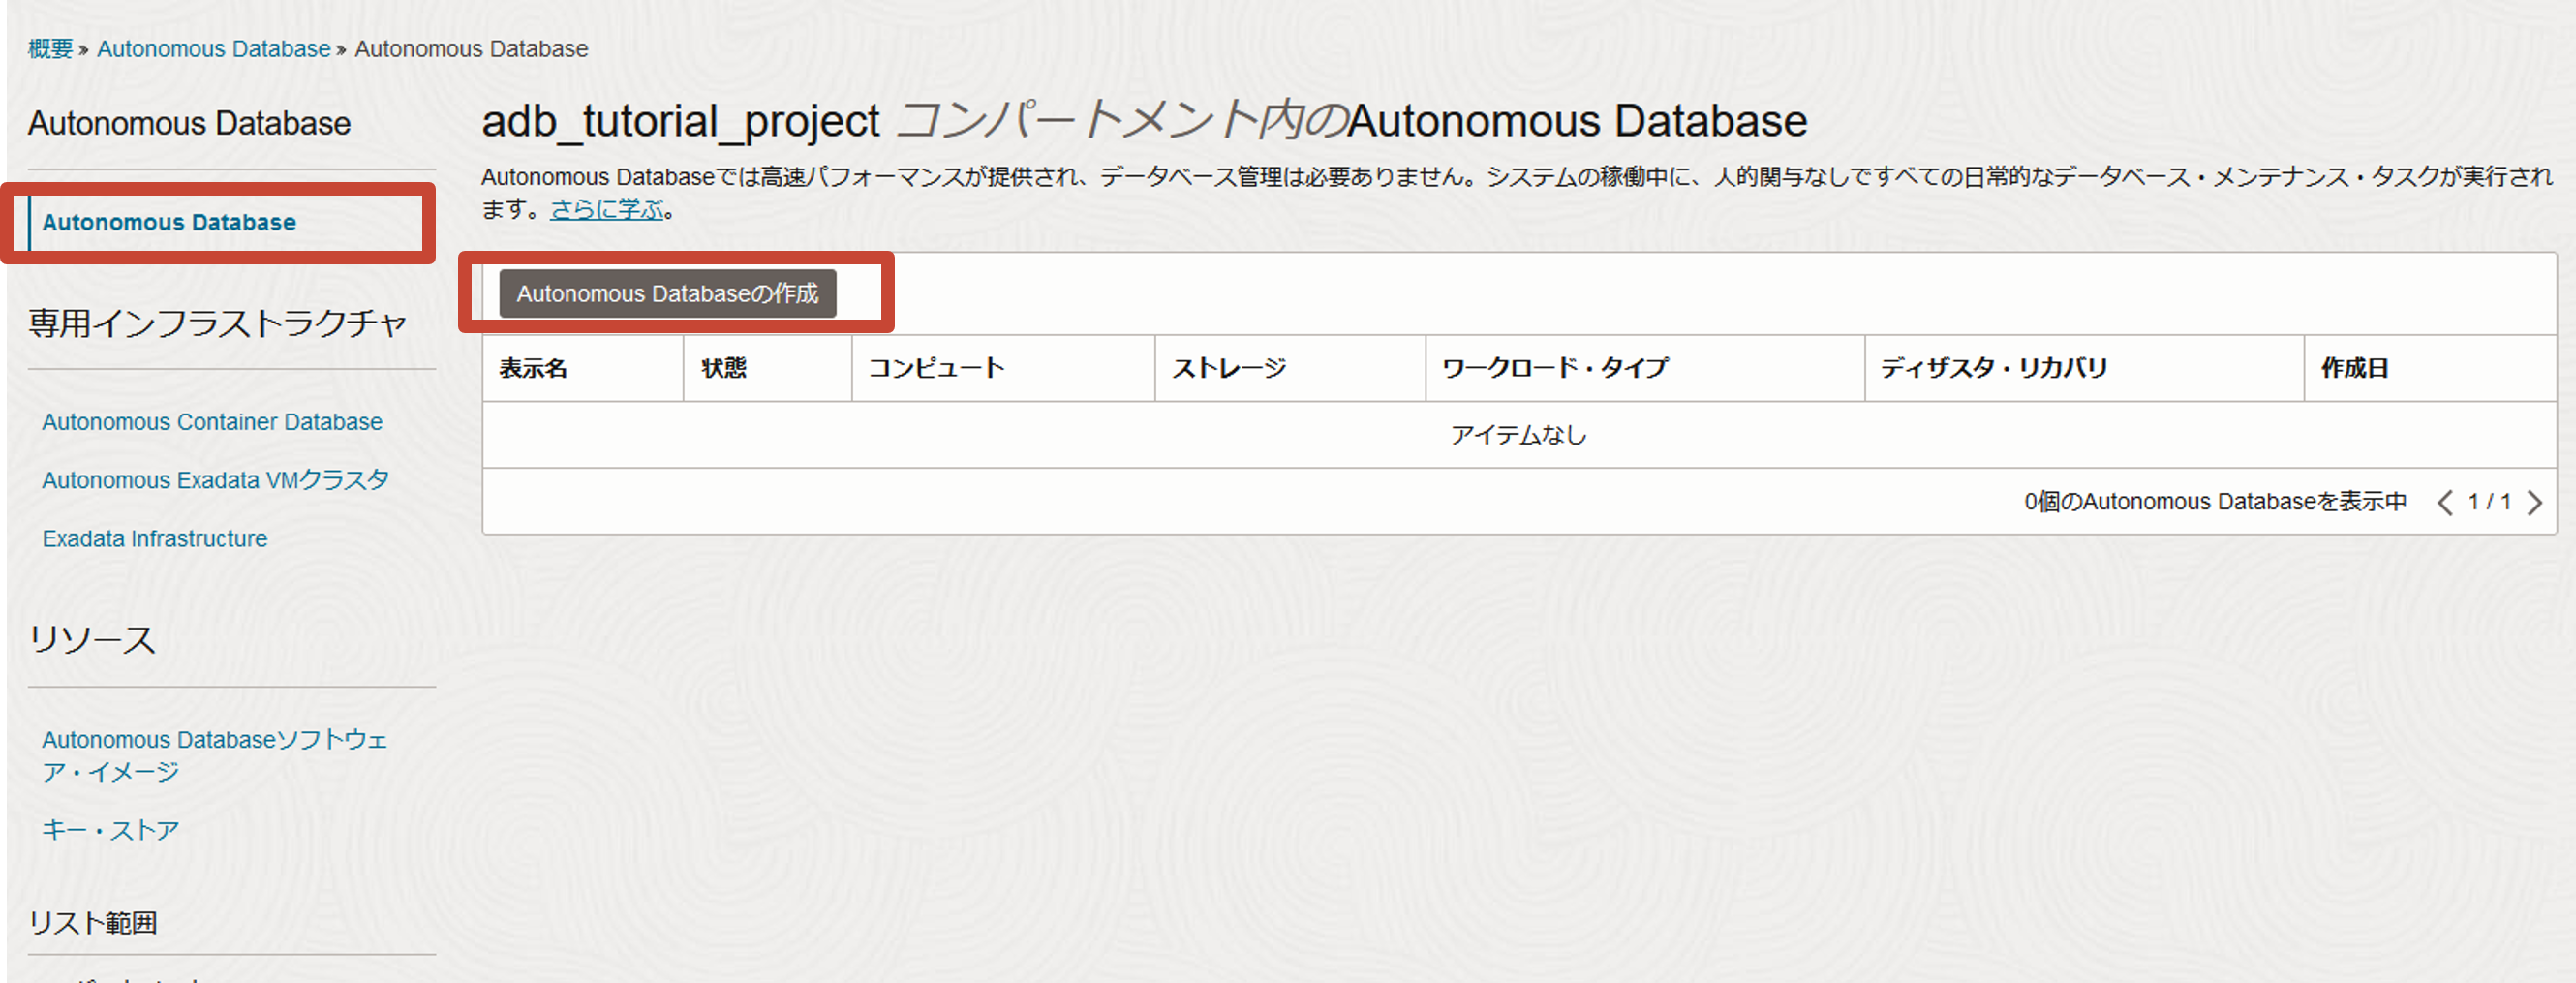Open 'Autonomous Databaseソフトウェア・イメージ' resource

coord(214,755)
